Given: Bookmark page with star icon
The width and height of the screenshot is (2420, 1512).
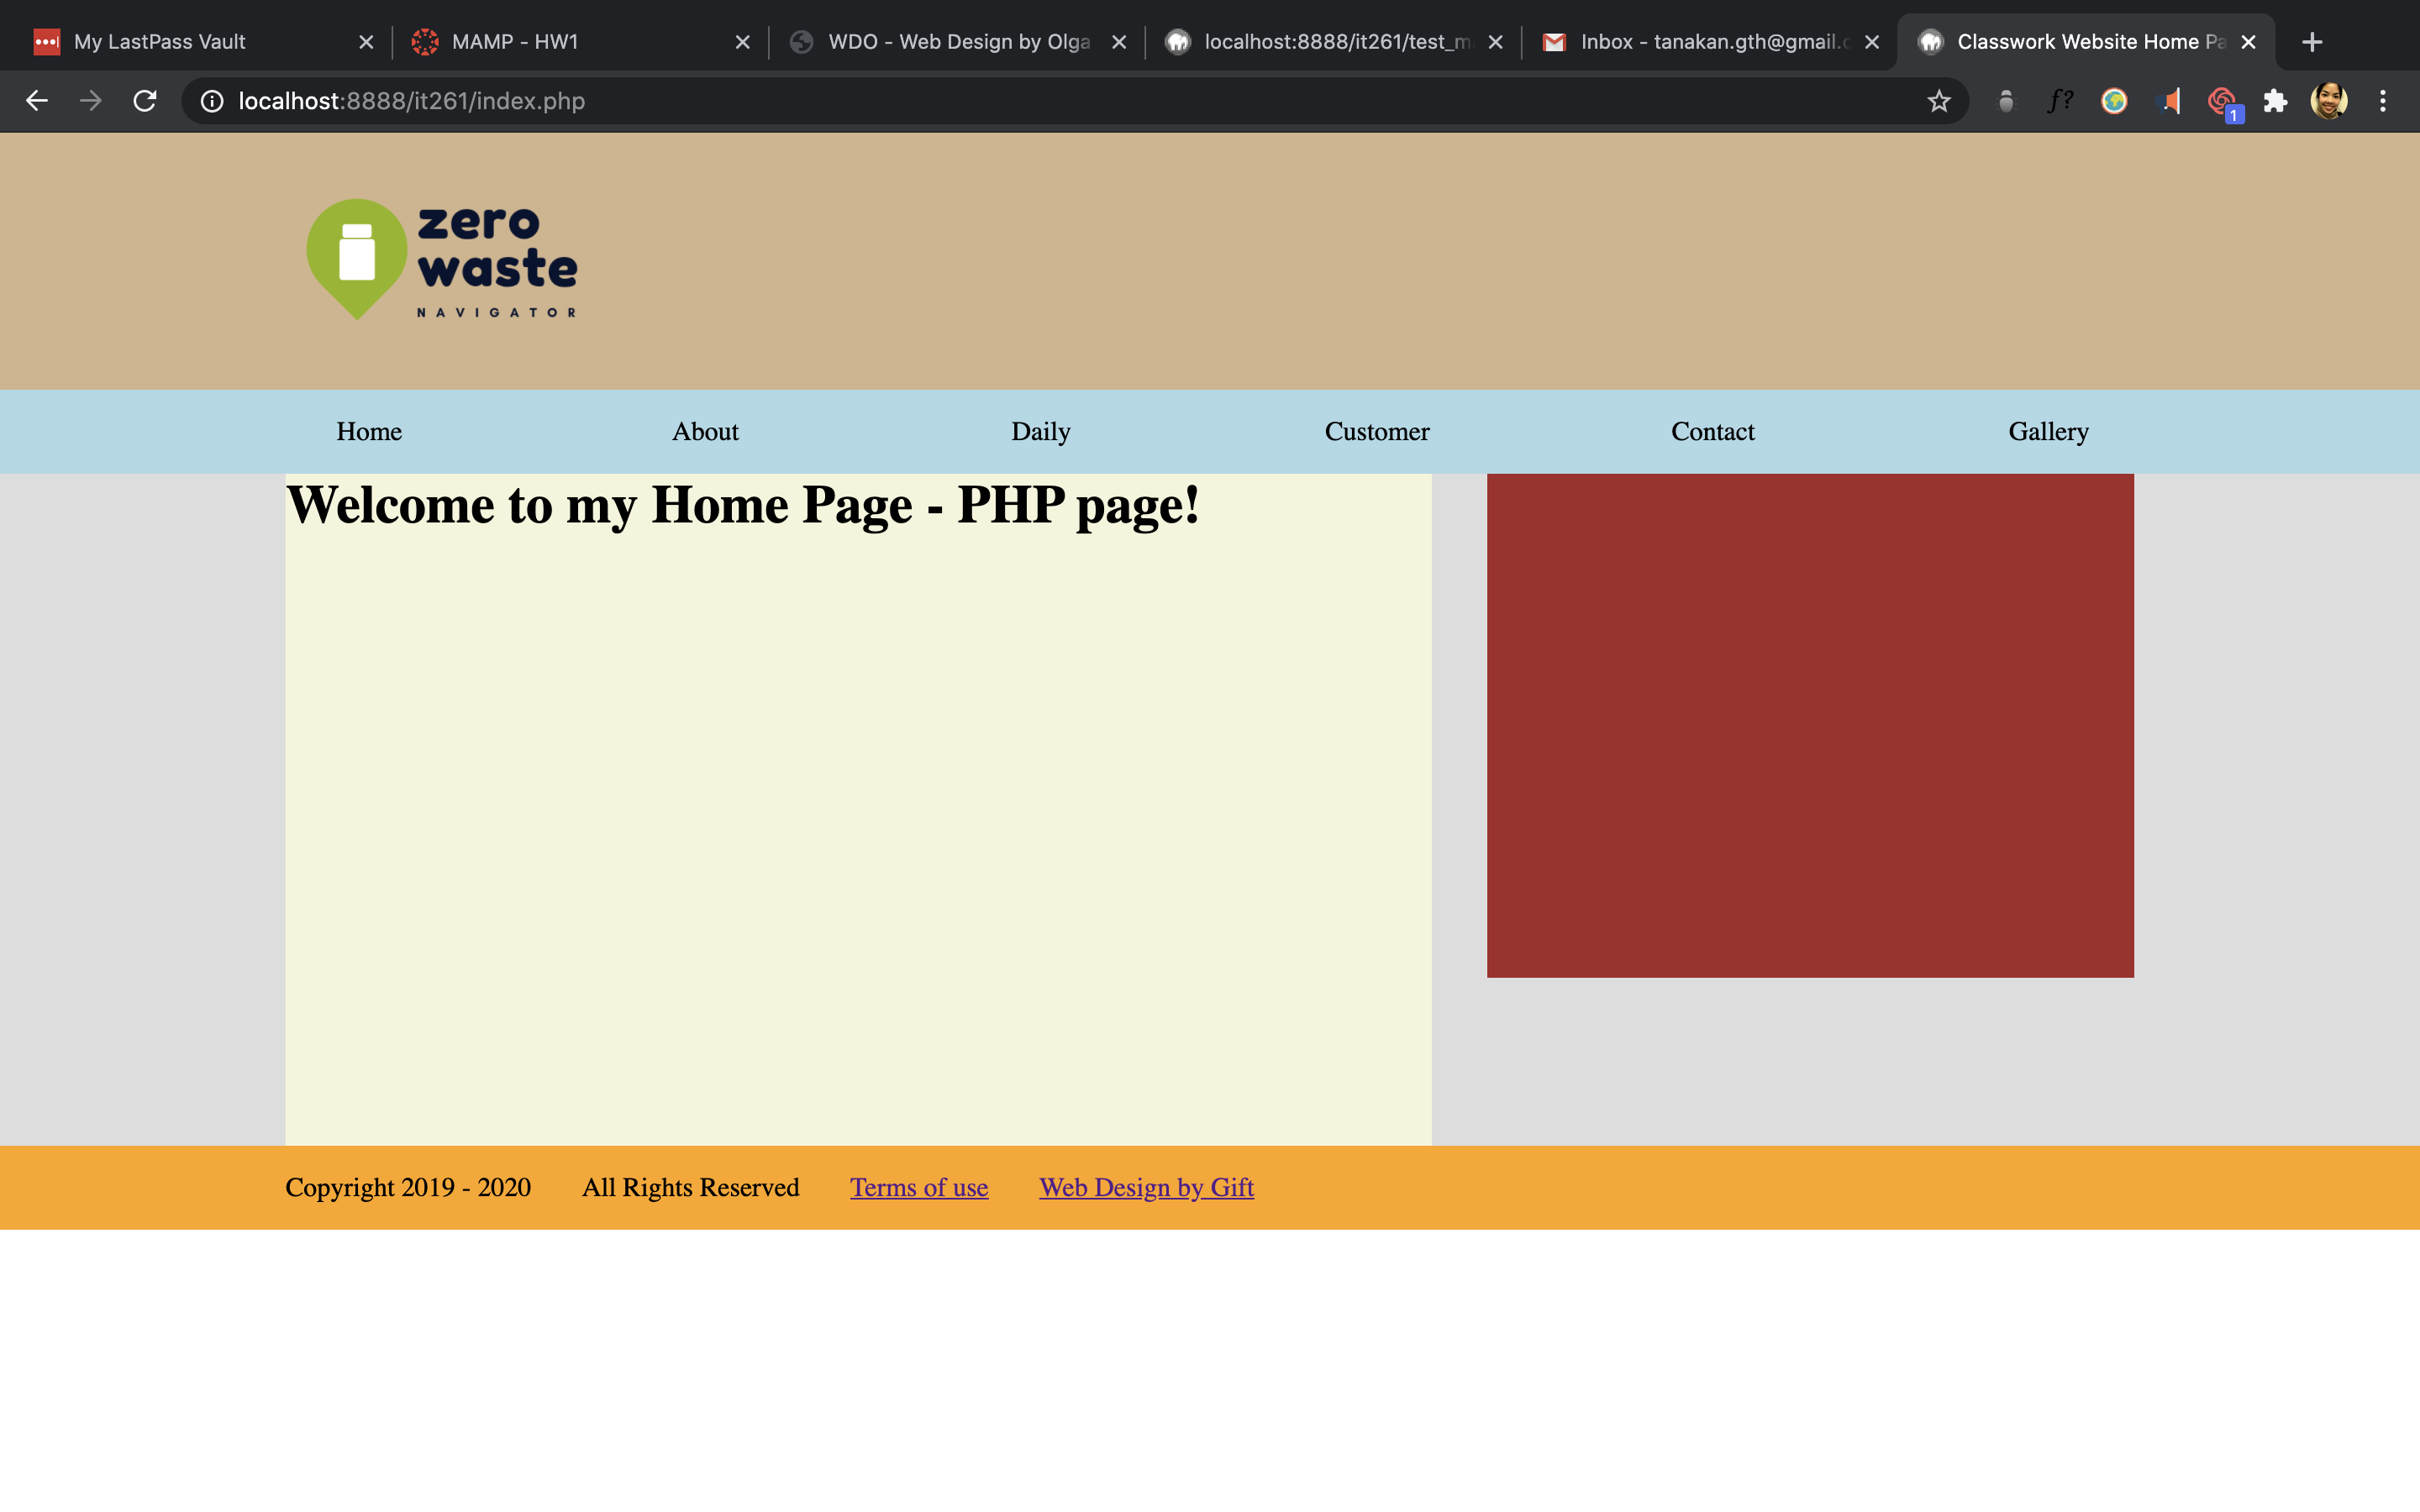Looking at the screenshot, I should coord(1938,101).
